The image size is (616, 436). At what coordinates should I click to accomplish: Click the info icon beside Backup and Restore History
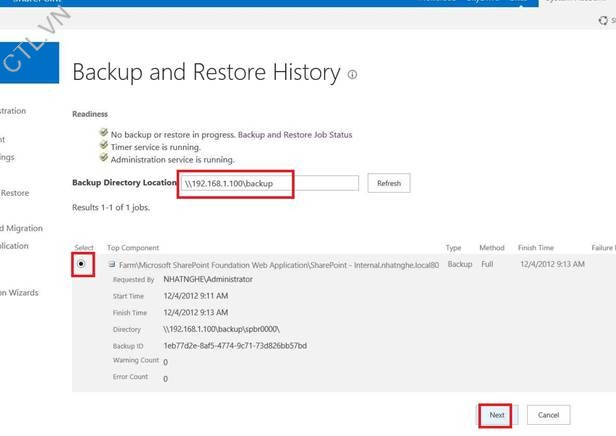tap(352, 74)
